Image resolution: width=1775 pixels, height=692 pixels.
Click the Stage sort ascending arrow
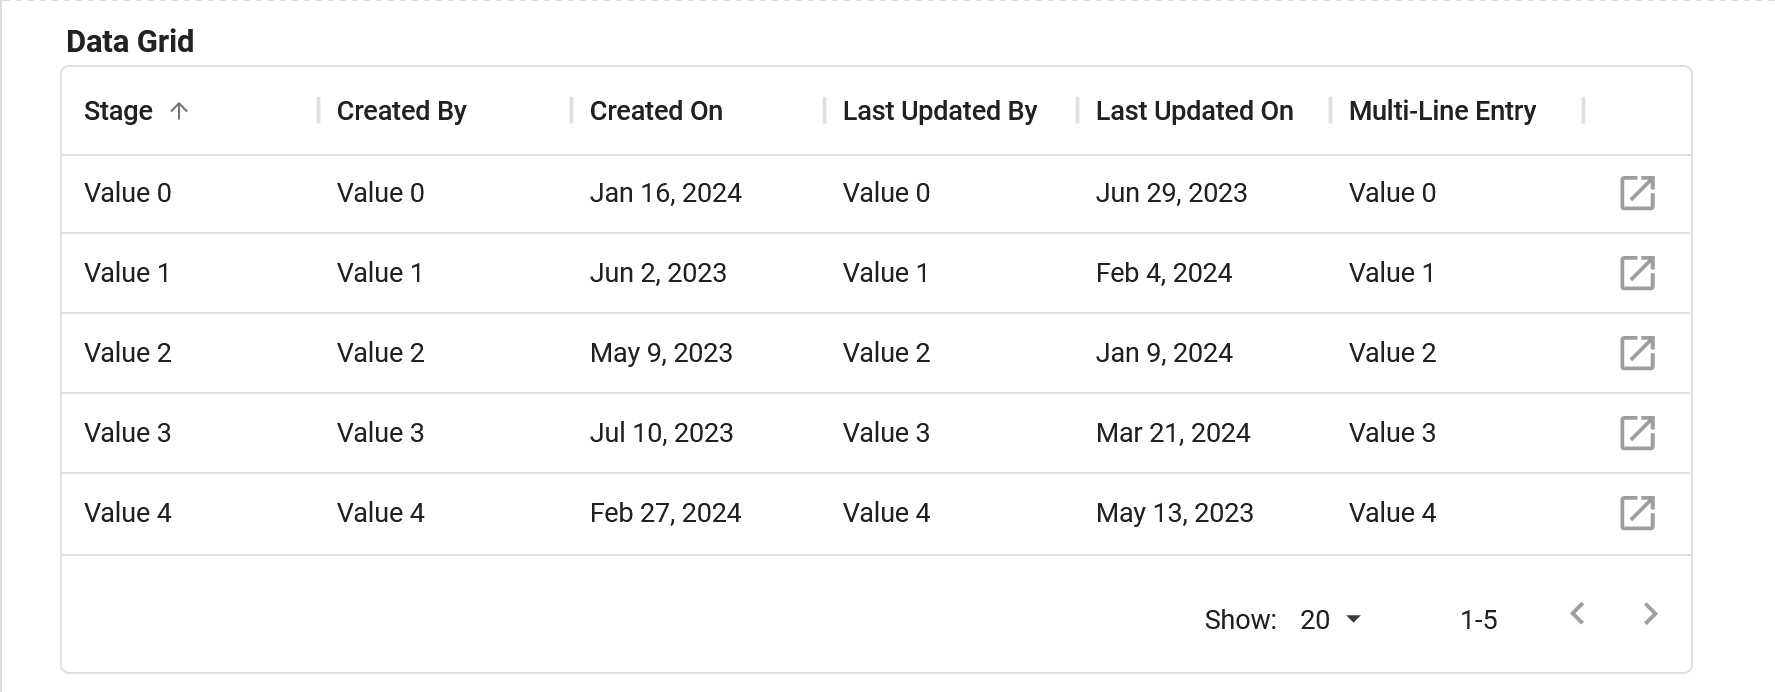coord(179,111)
